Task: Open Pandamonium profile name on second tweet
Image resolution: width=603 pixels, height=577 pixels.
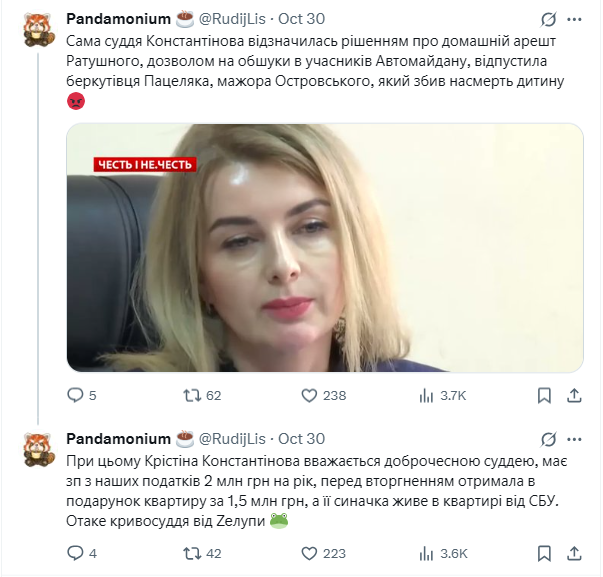Action: click(118, 439)
